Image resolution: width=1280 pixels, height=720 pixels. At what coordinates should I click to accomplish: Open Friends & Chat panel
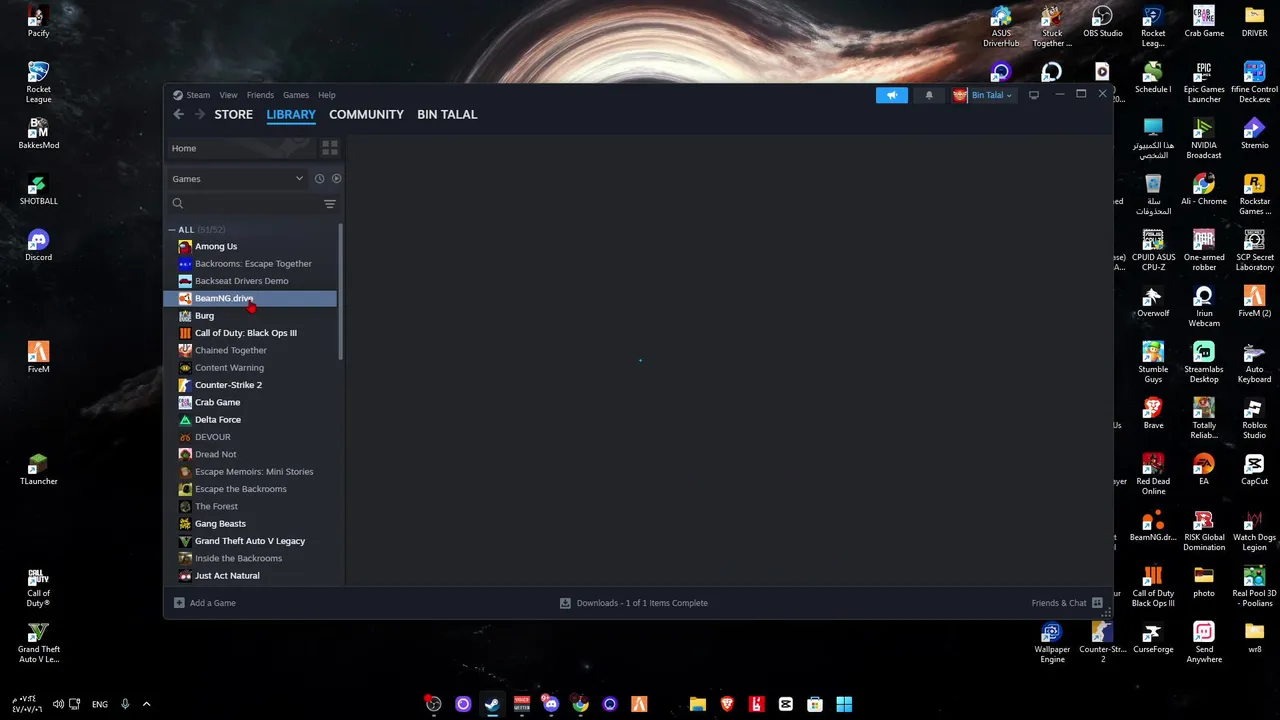point(1067,603)
